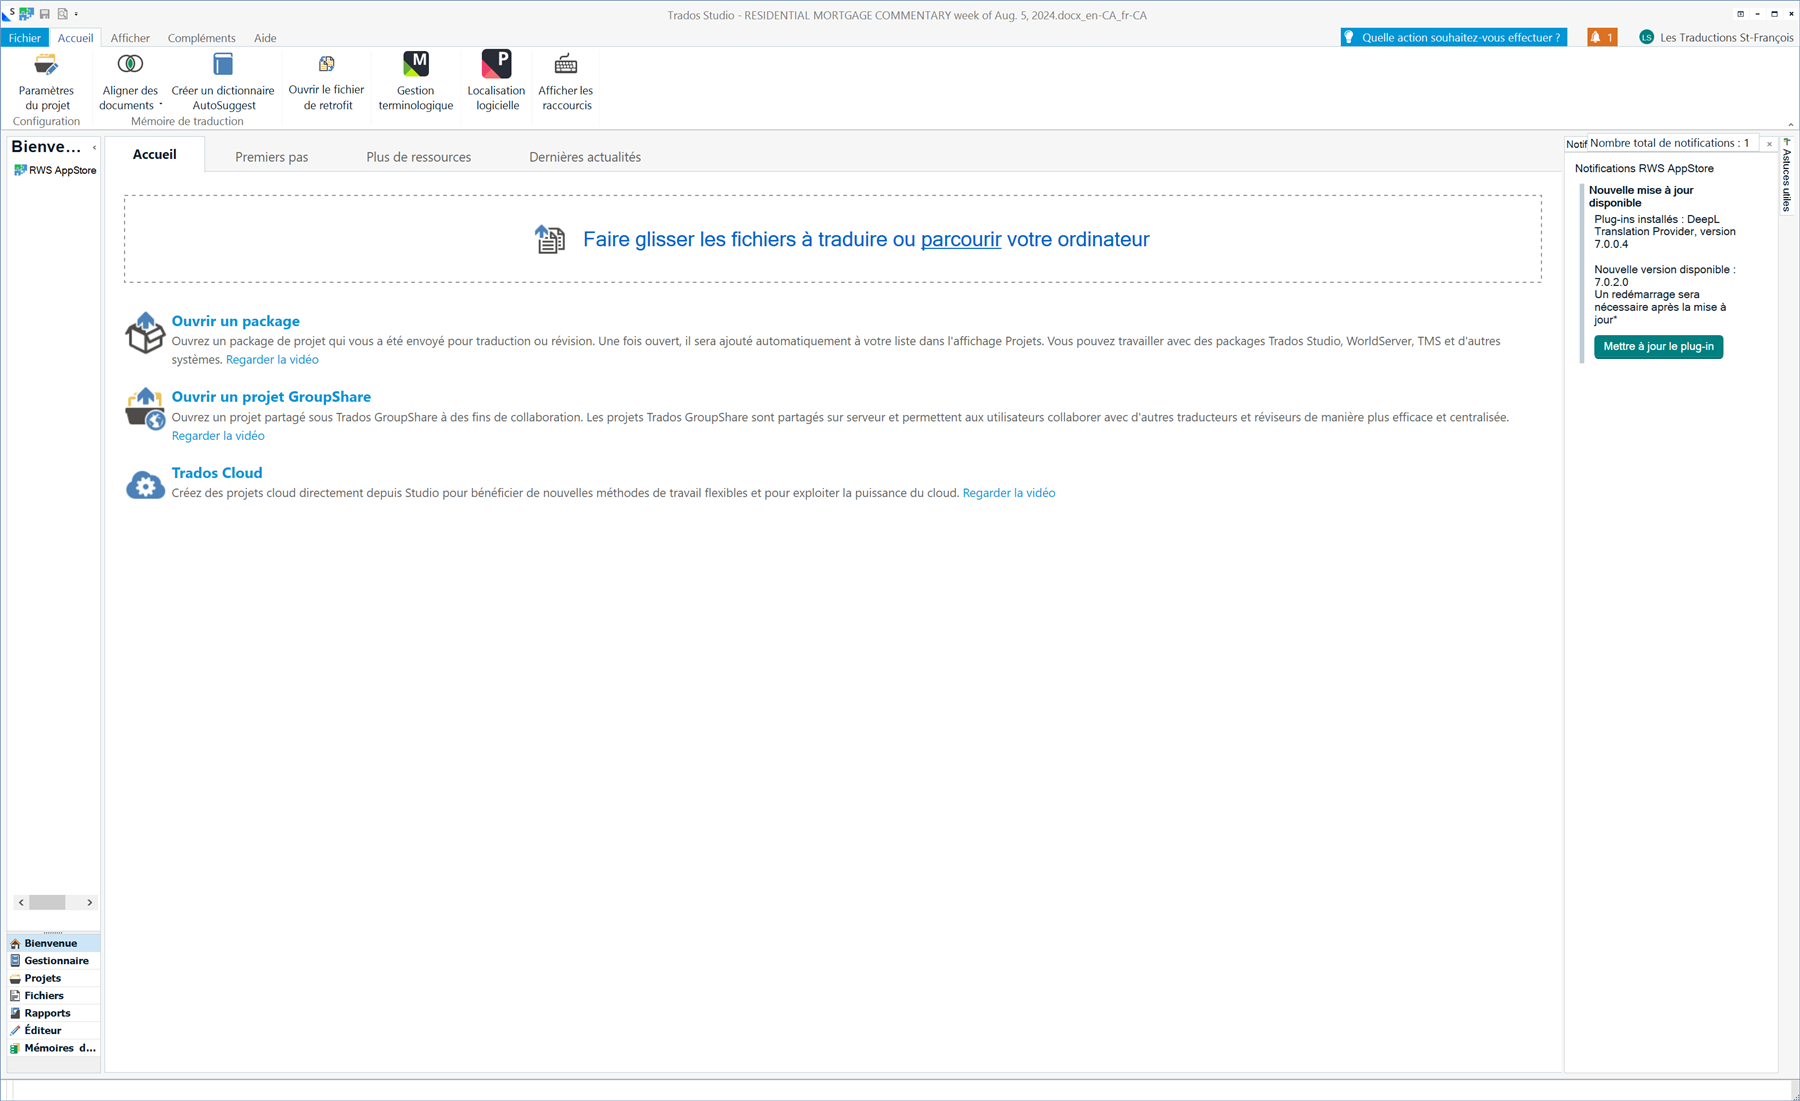This screenshot has width=1800, height=1101.
Task: Open the retrofit file icon
Action: click(x=326, y=66)
